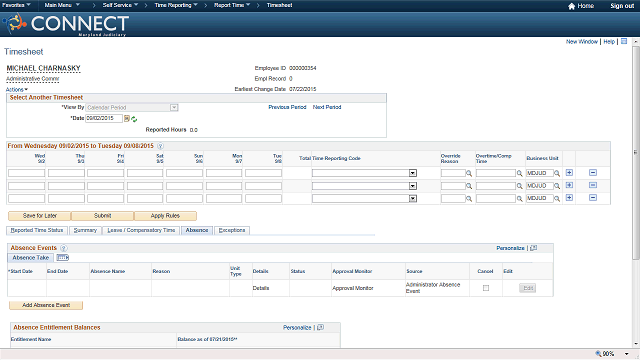Select the Absence tab
Image resolution: width=640 pixels, height=360 pixels.
(197, 231)
